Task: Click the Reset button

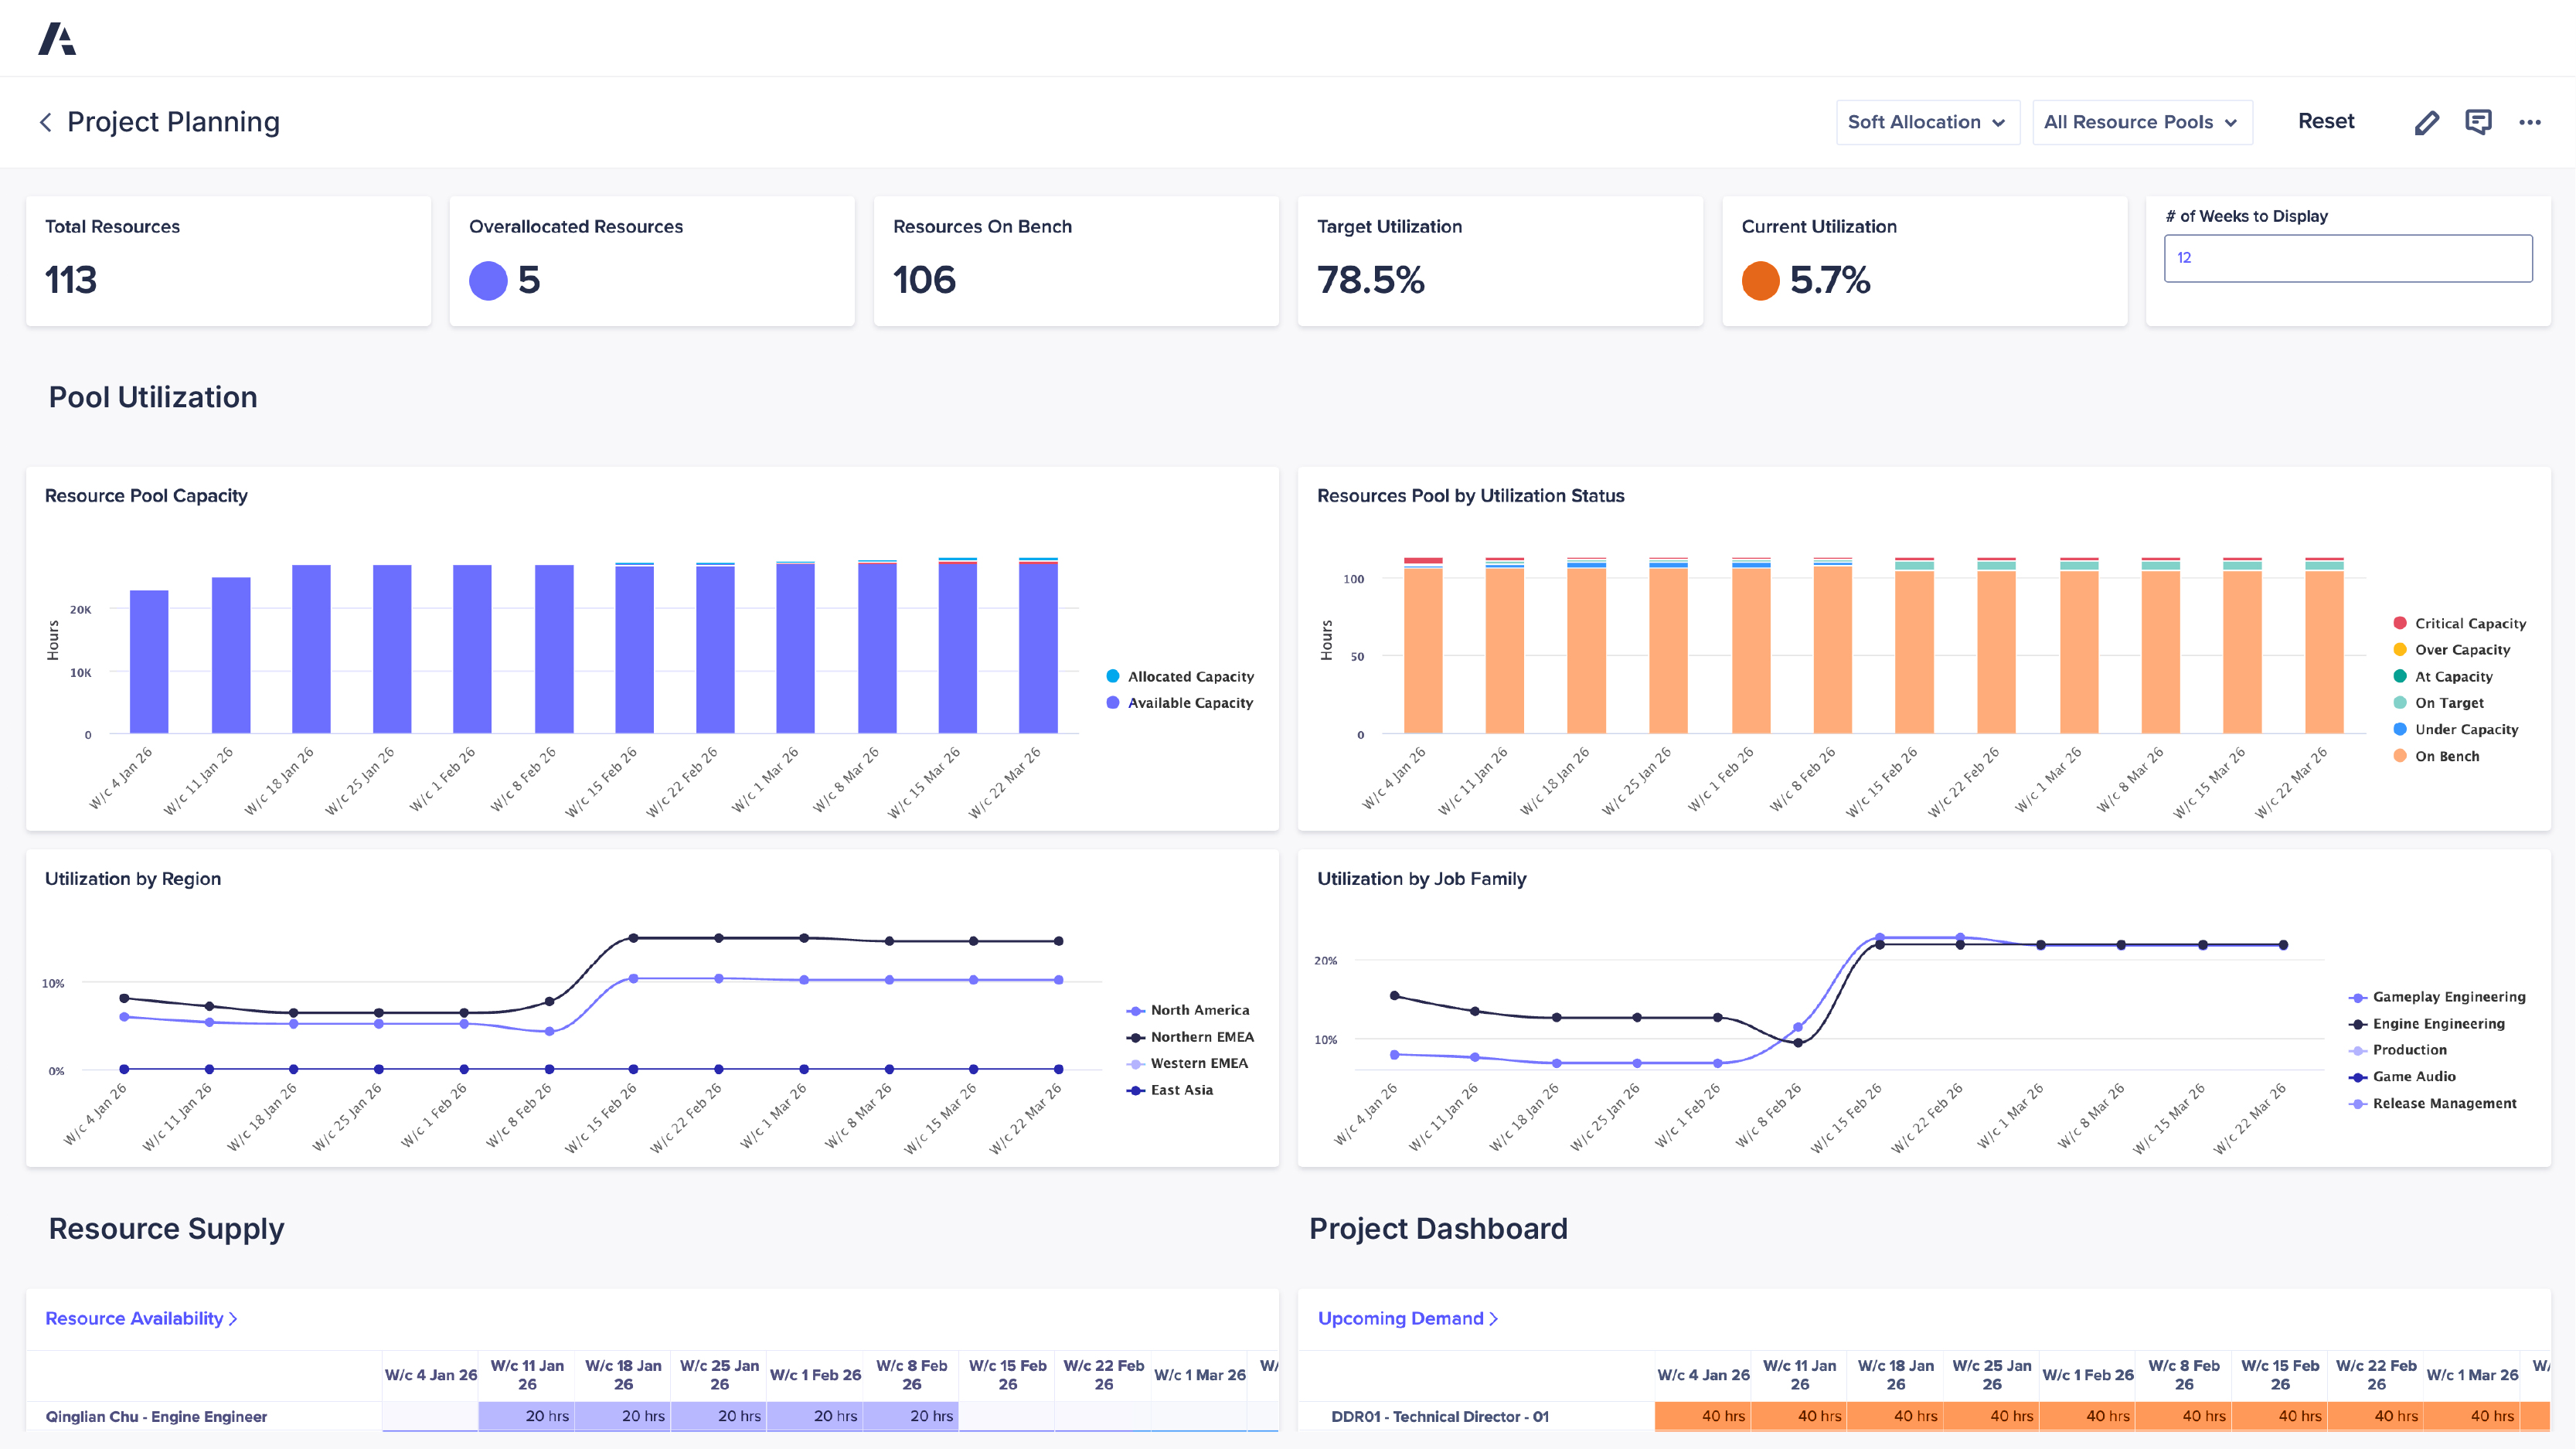Action: pos(2326,121)
